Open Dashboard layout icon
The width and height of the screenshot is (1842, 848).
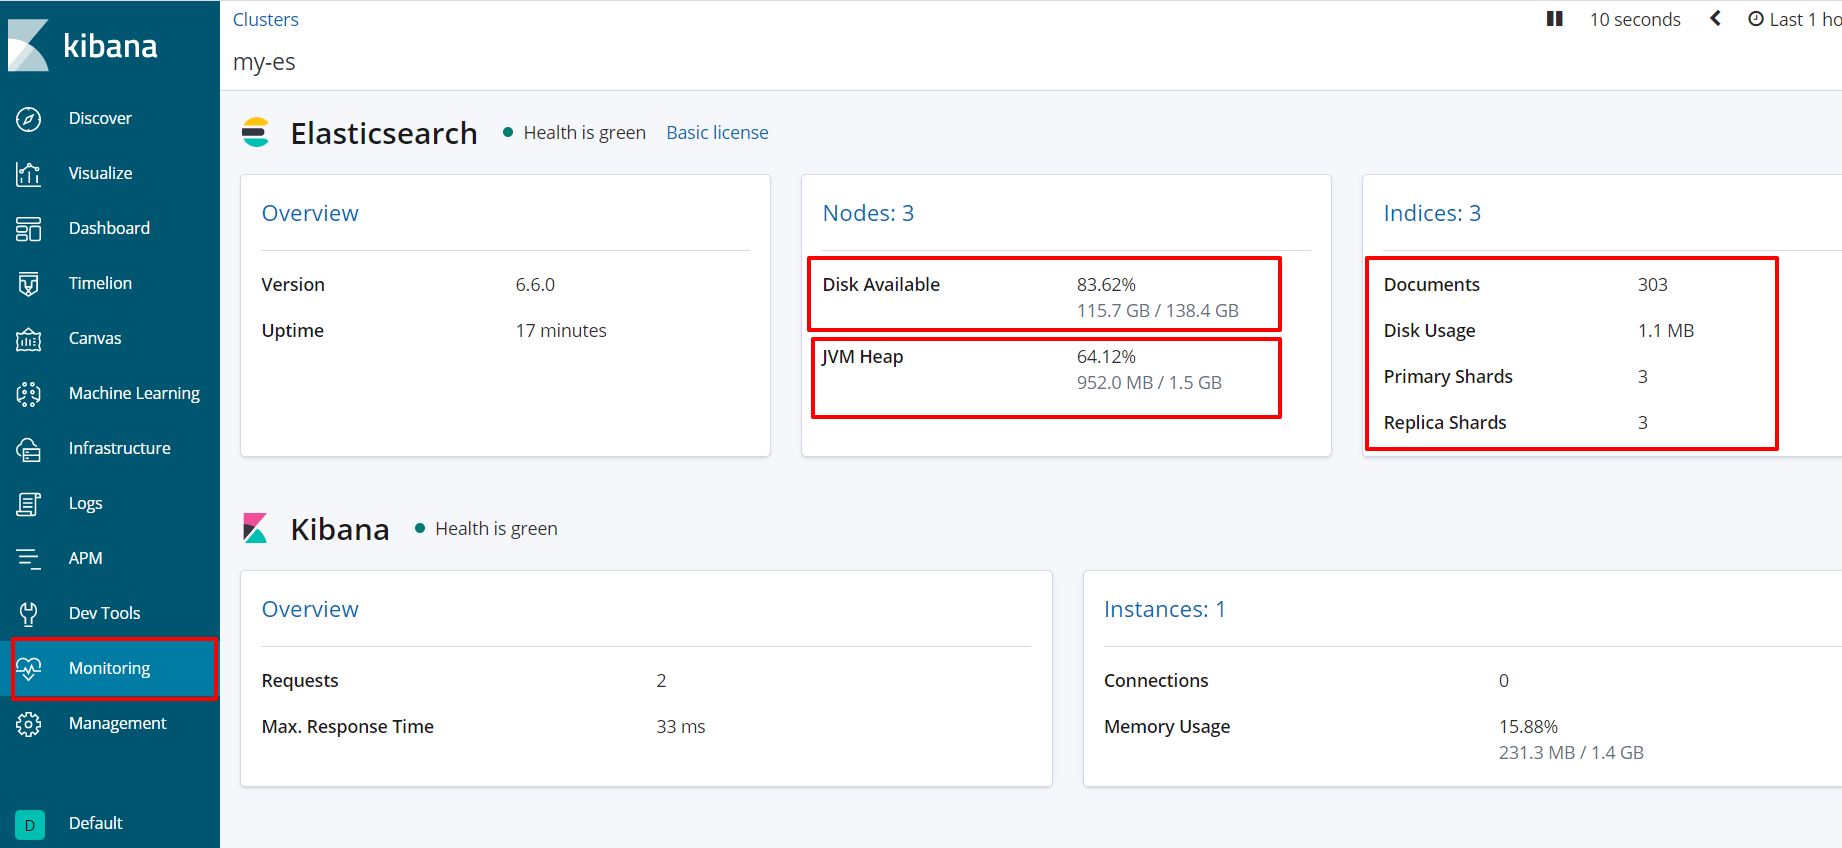coord(29,229)
